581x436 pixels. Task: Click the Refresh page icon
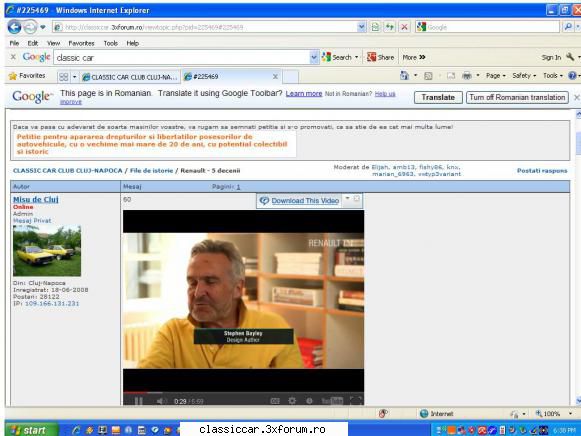389,27
